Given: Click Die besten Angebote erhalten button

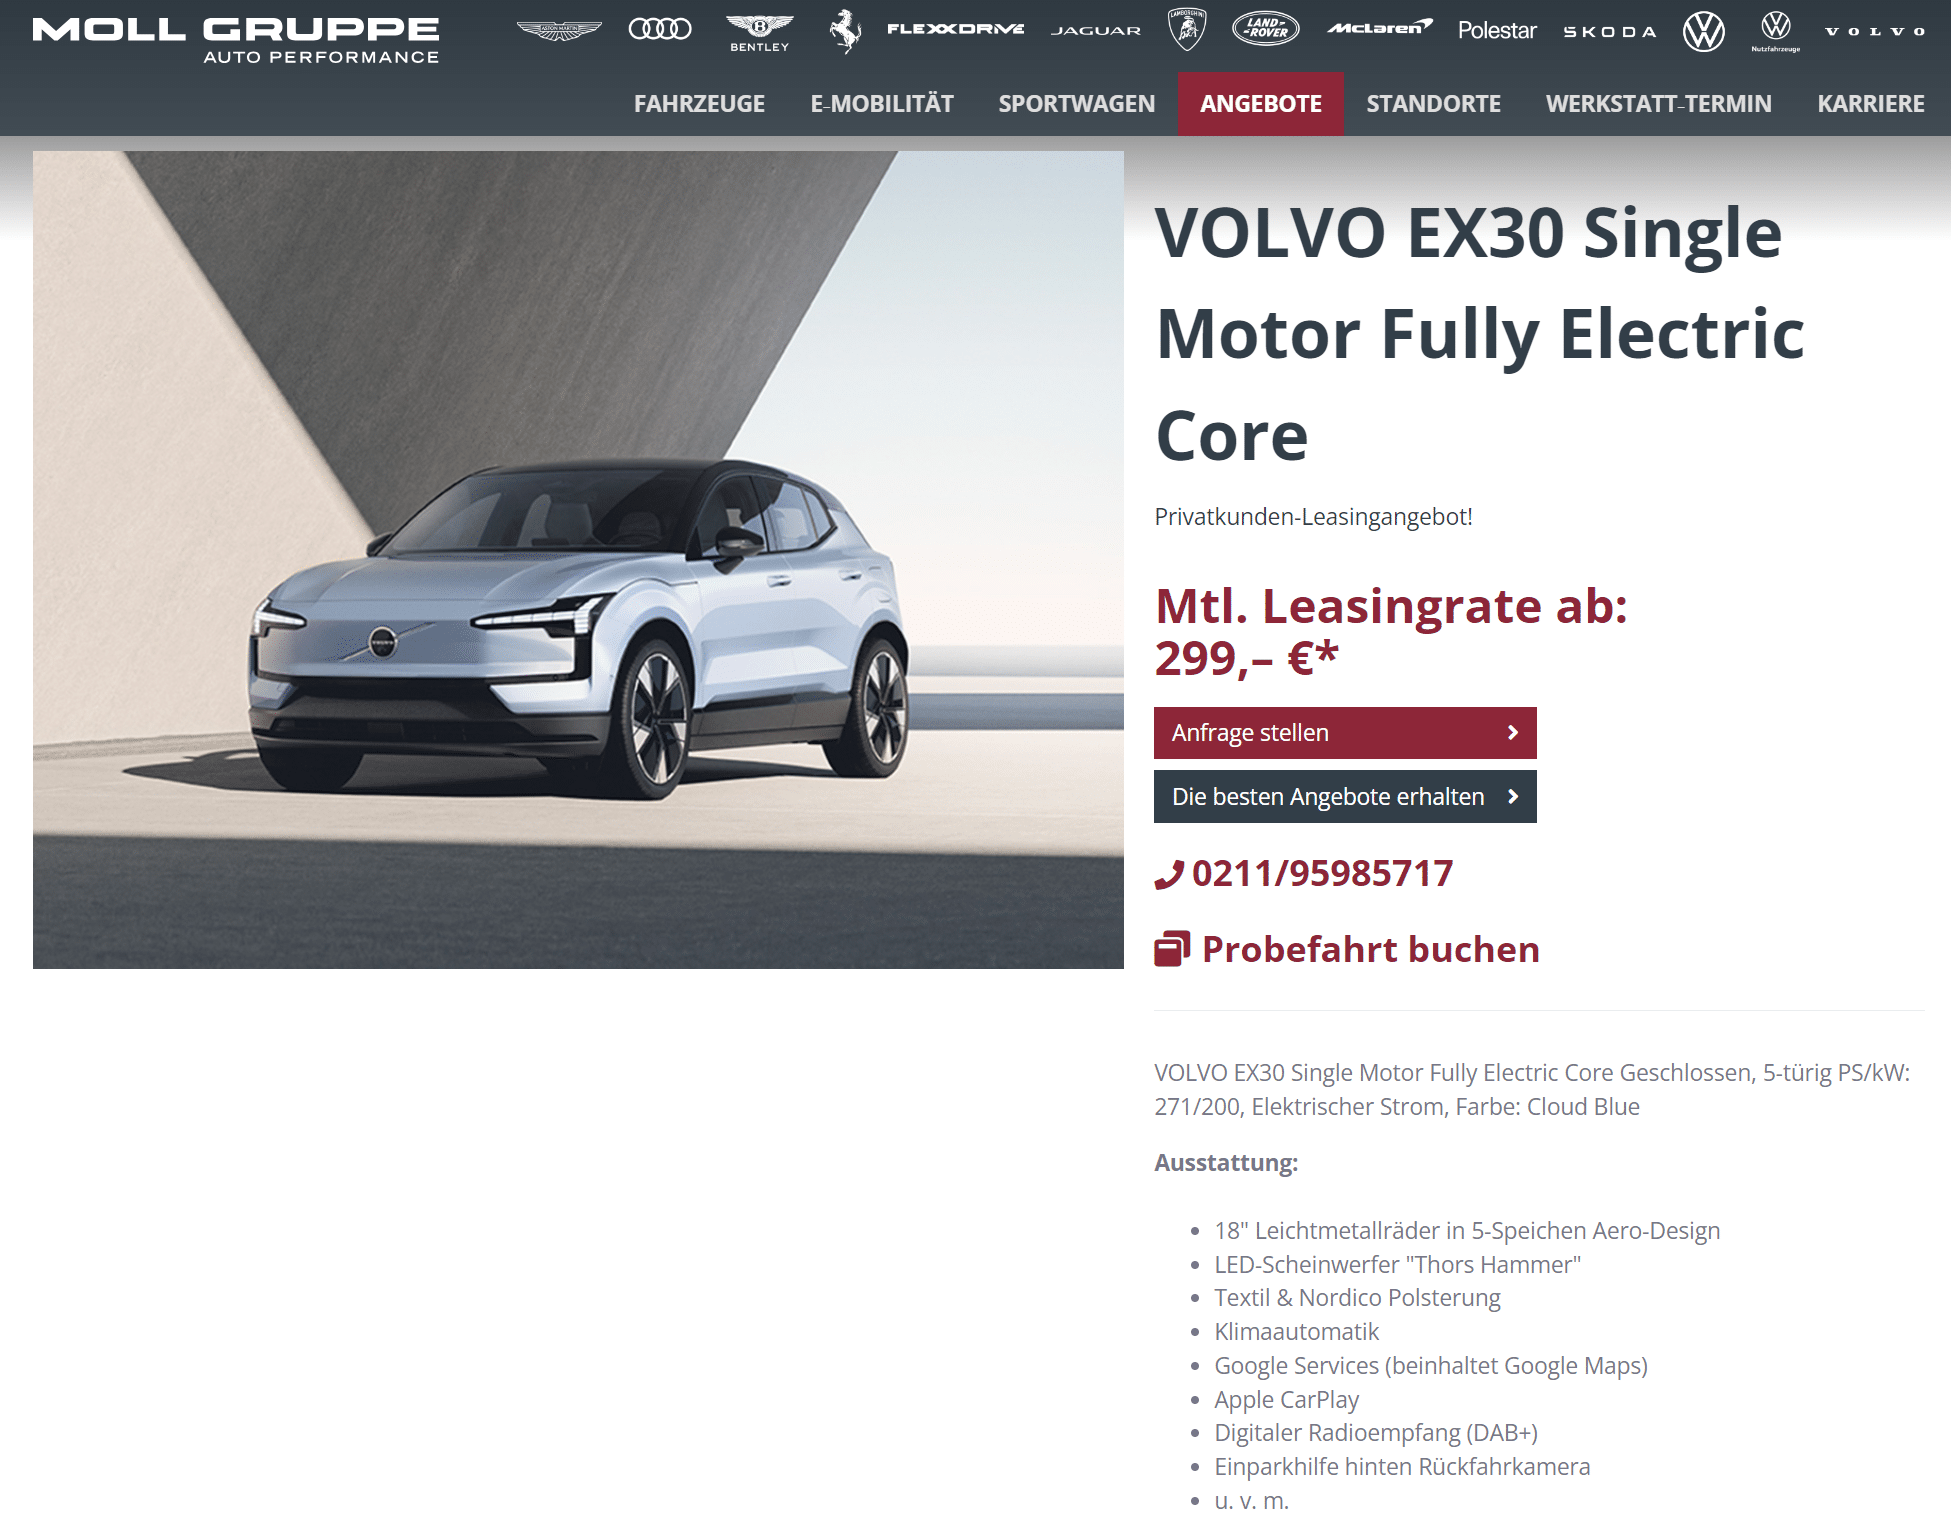Looking at the screenshot, I should (x=1345, y=797).
